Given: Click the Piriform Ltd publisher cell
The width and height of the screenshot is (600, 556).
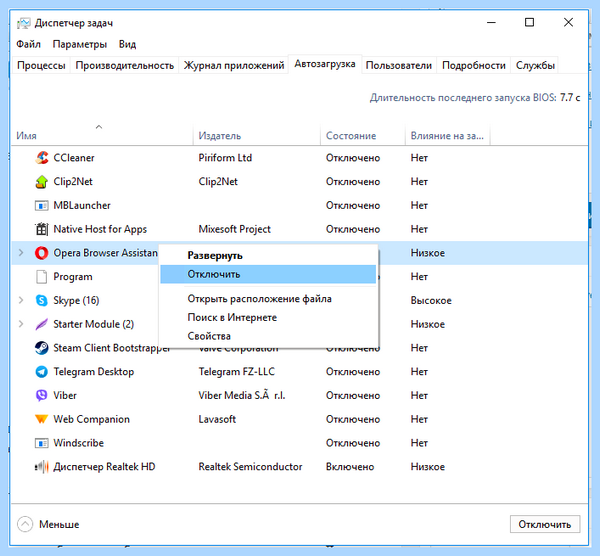Looking at the screenshot, I should click(225, 158).
